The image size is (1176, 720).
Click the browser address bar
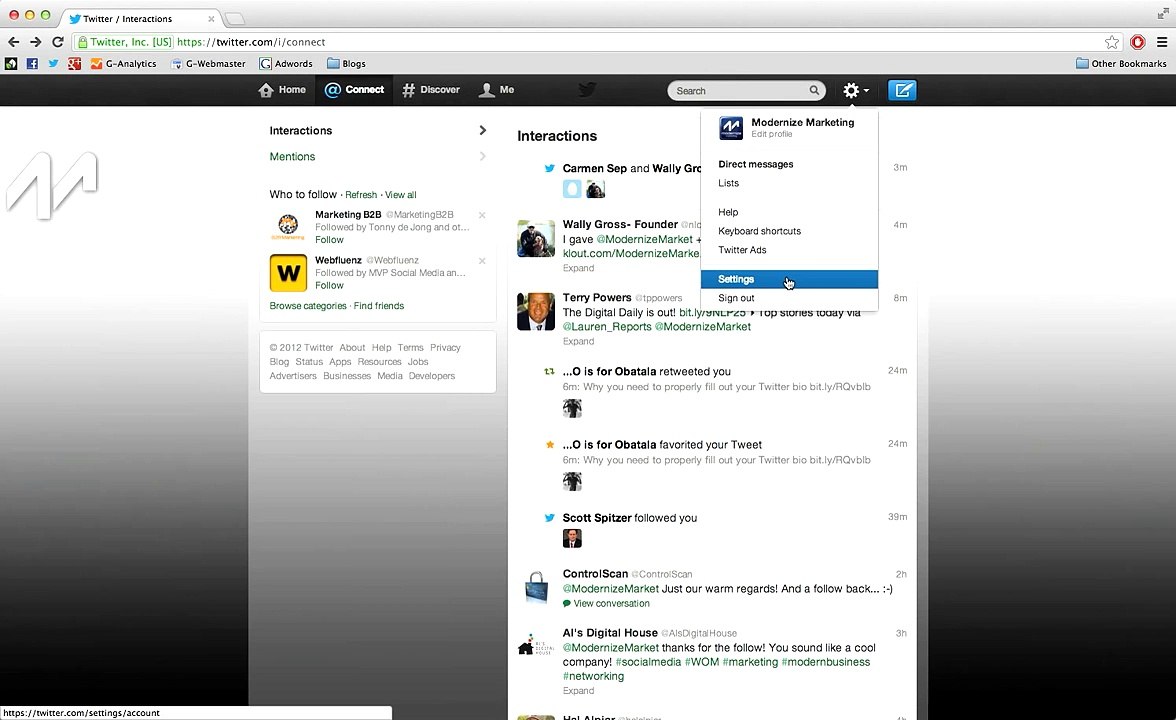585,42
